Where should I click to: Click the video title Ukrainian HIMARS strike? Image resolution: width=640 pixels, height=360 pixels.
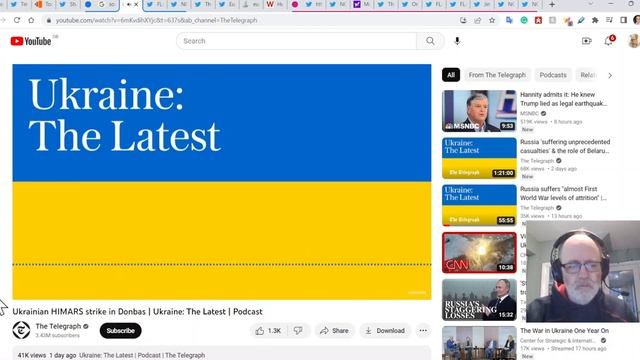[137, 311]
